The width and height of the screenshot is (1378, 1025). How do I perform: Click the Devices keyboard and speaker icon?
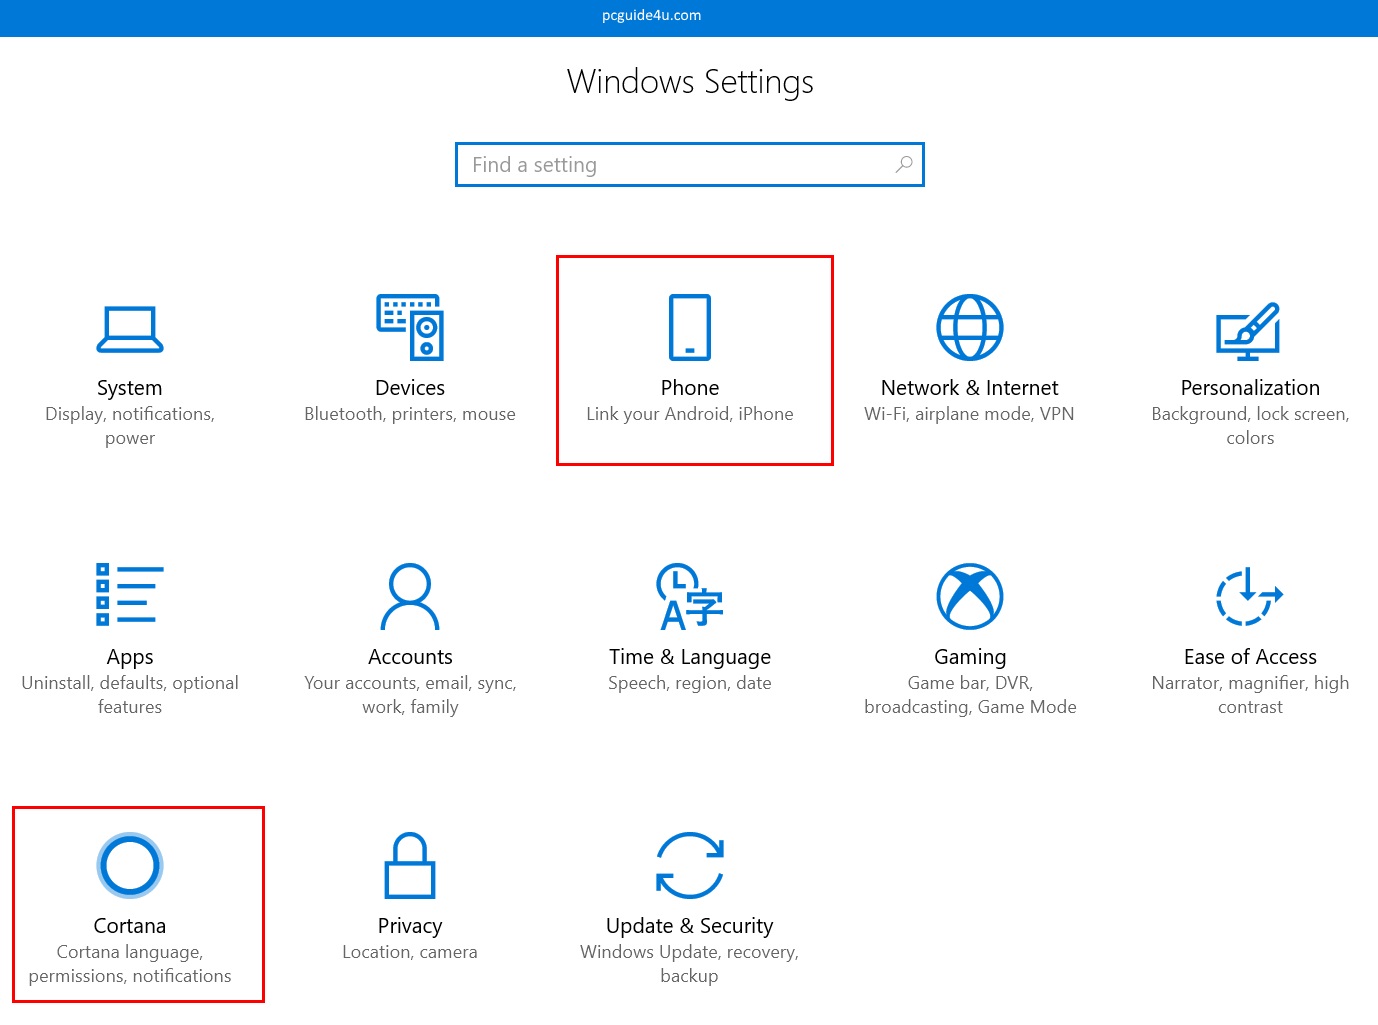point(410,327)
